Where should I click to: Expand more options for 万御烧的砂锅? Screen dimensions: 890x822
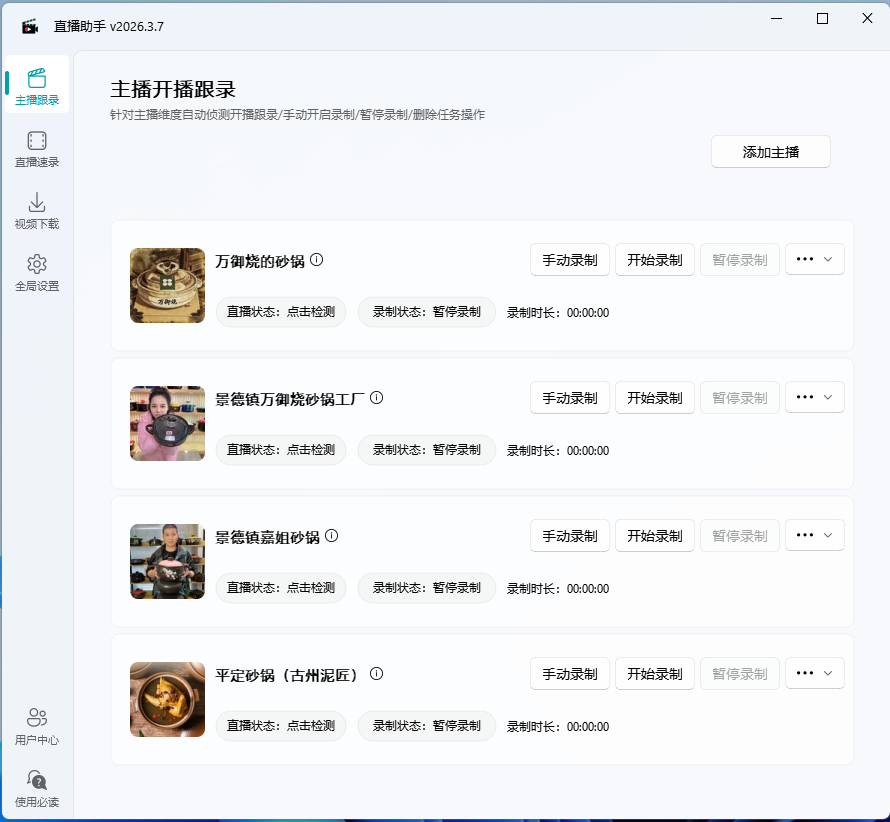click(814, 259)
